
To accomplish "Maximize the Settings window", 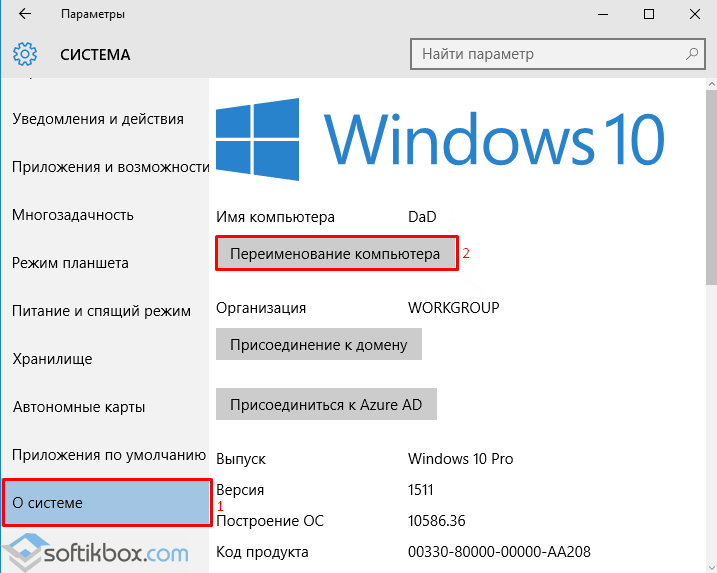I will pos(649,15).
